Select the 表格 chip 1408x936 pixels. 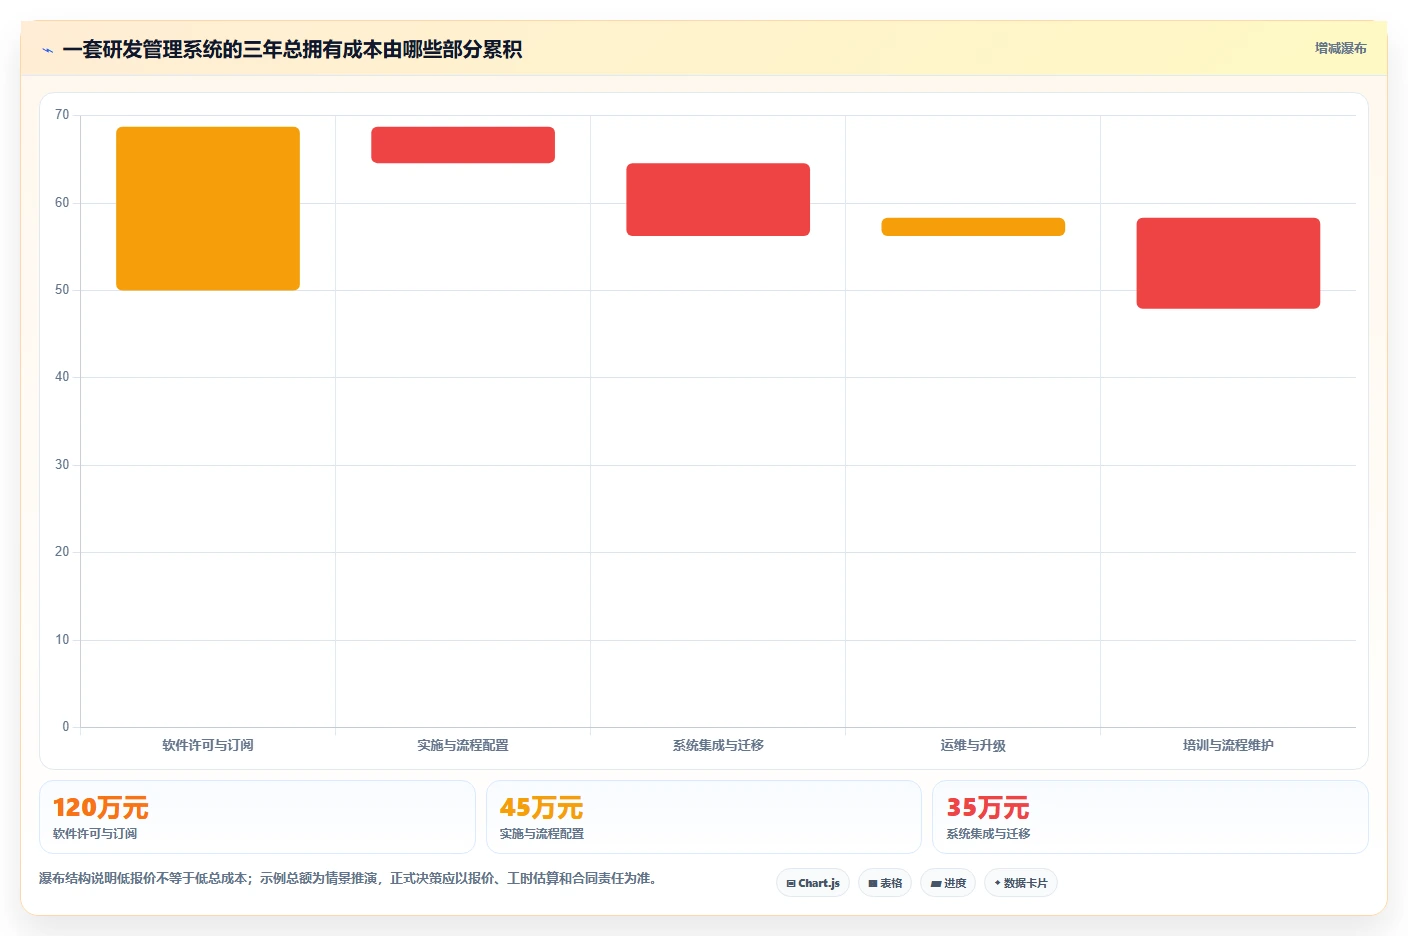885,883
